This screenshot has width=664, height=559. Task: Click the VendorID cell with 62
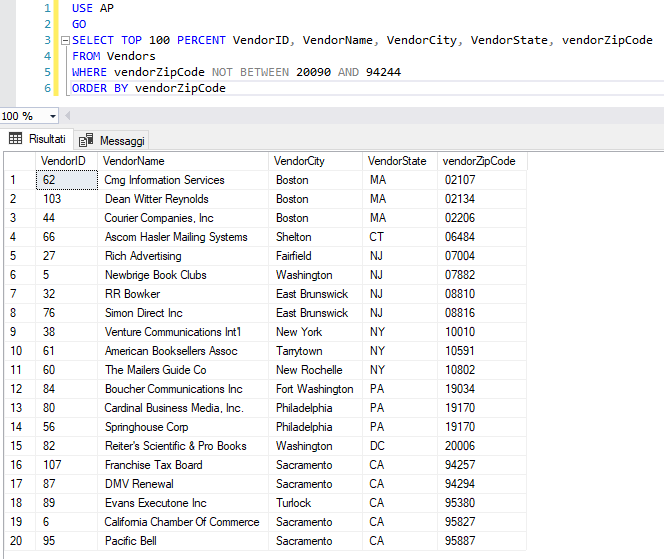tap(67, 180)
